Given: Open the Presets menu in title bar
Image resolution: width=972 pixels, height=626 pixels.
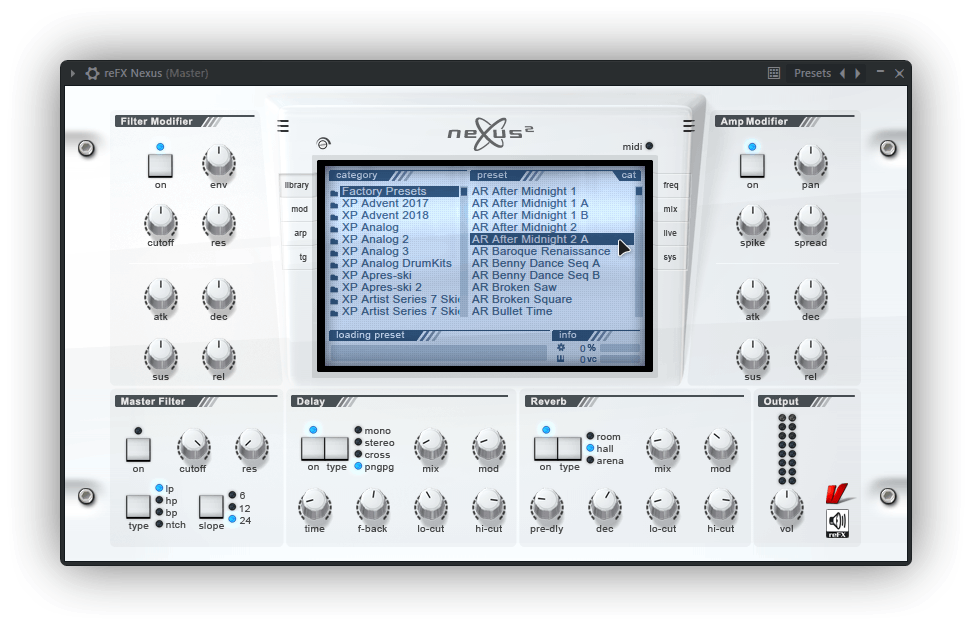Looking at the screenshot, I should click(x=812, y=73).
